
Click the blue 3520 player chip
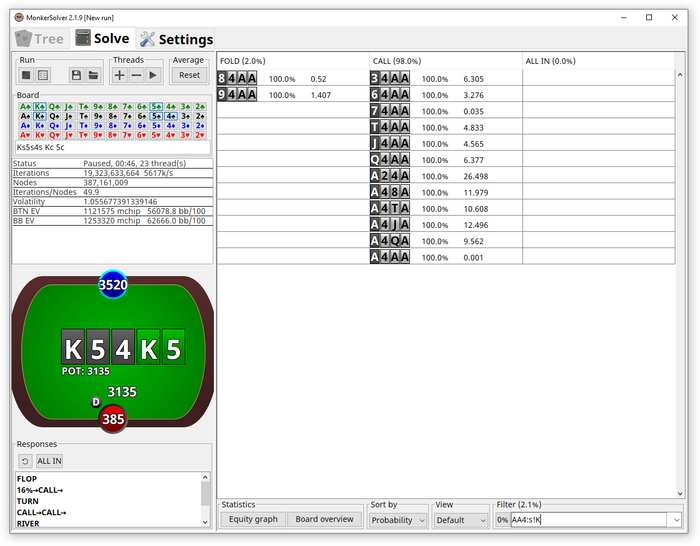(x=113, y=284)
